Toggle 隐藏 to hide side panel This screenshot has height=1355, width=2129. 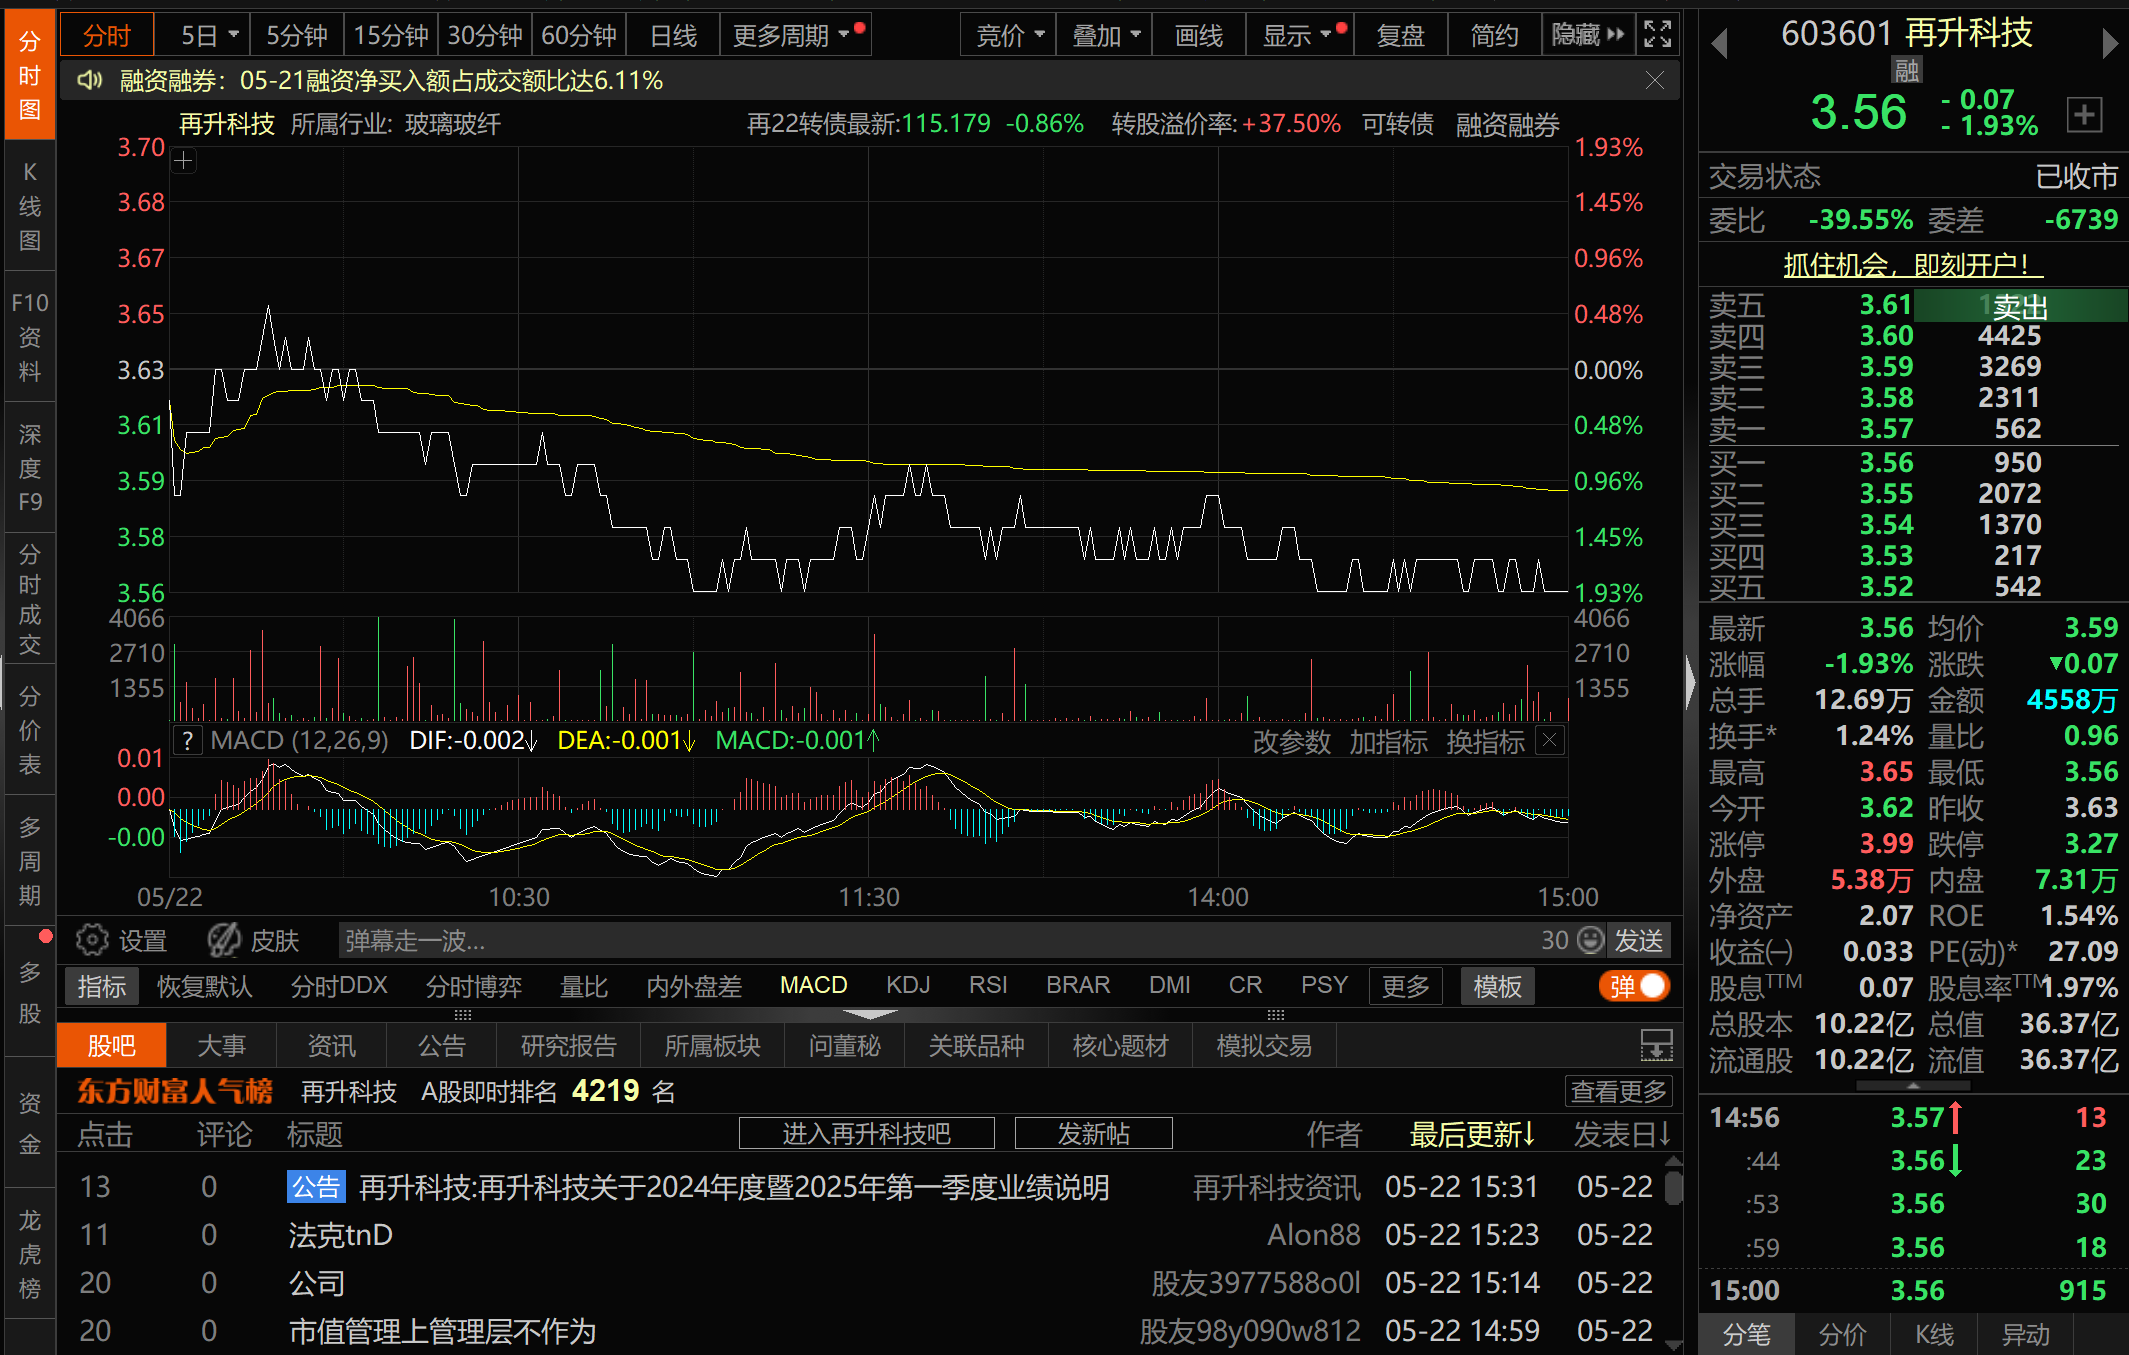[x=1589, y=36]
